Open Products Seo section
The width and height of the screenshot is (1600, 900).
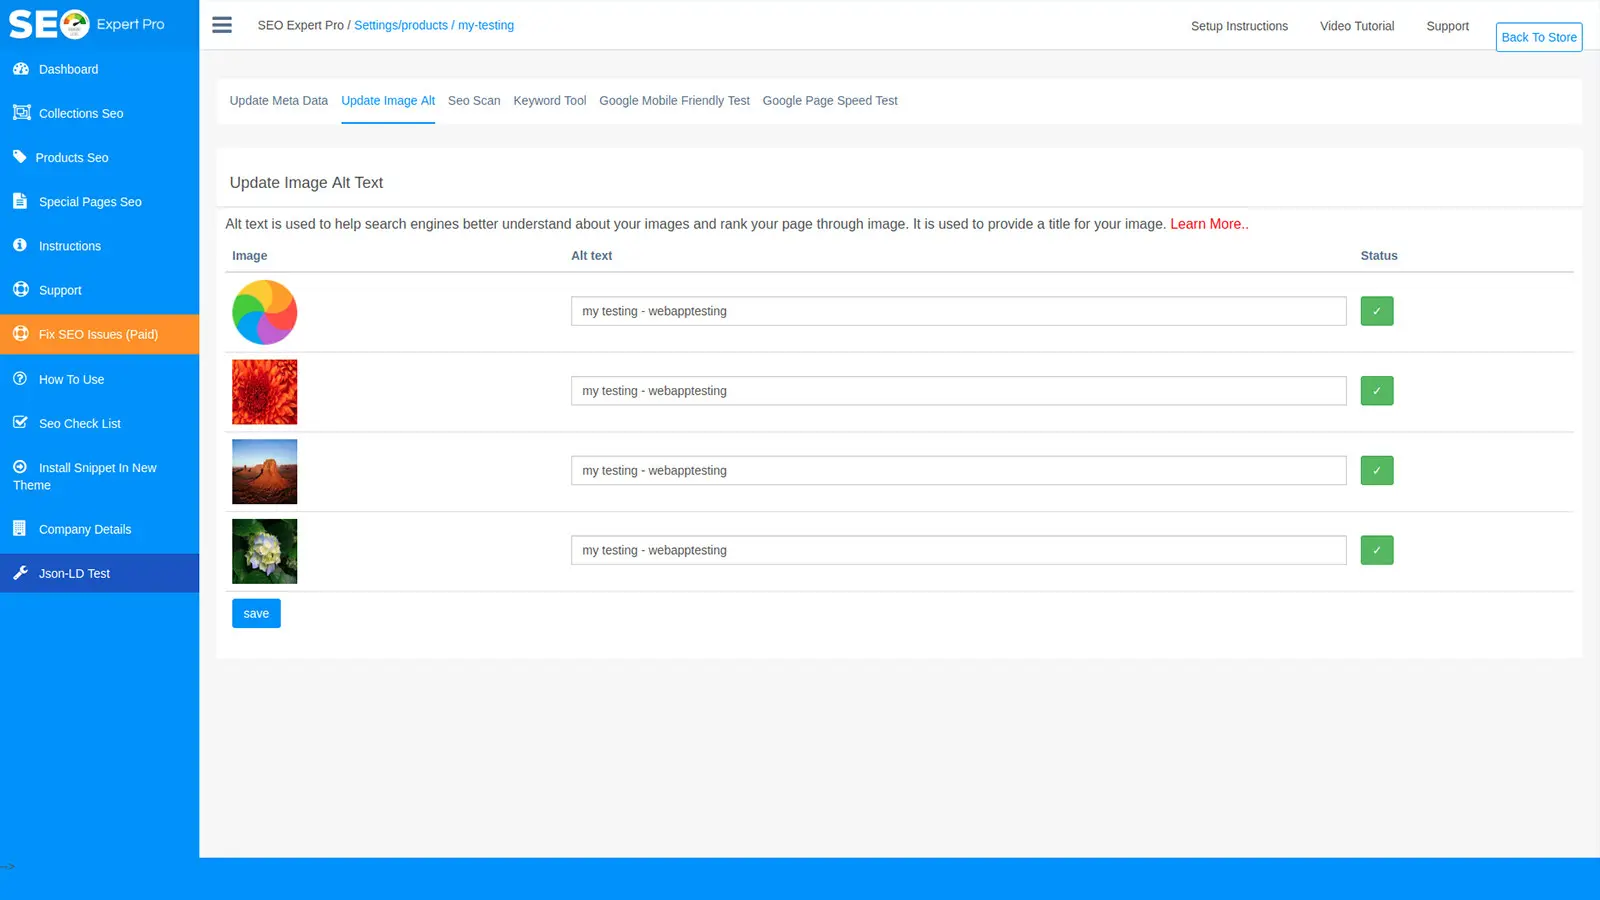click(x=73, y=157)
